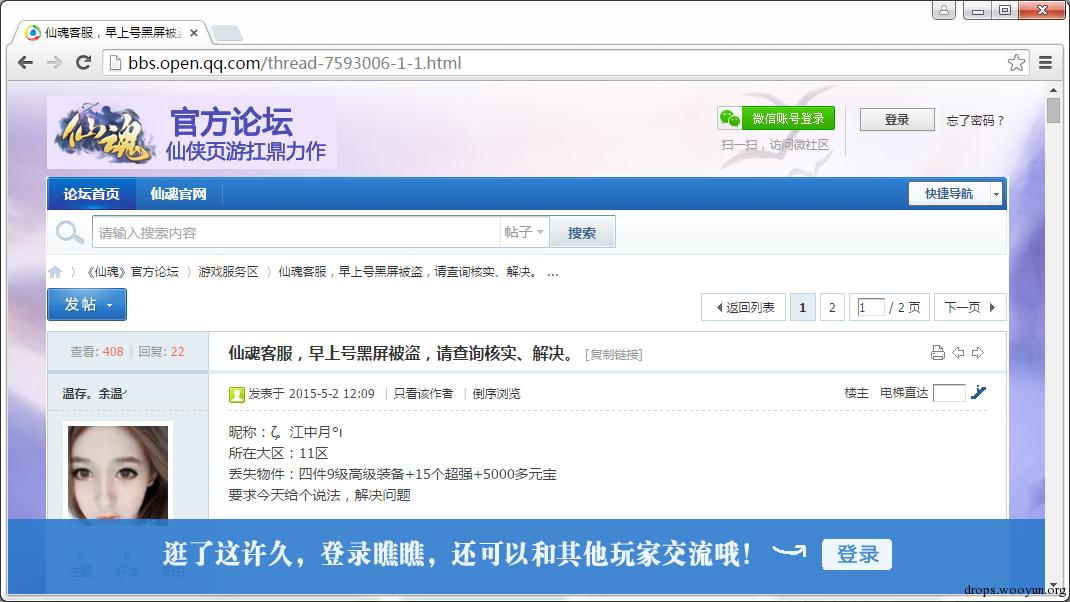Click the 回复: 22 reply count
The height and width of the screenshot is (602, 1070).
[161, 352]
